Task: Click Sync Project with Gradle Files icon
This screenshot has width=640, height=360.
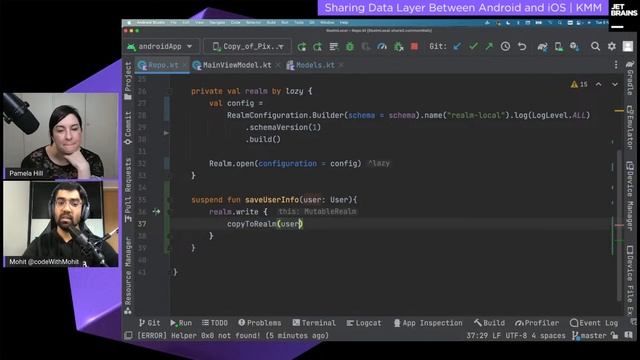Action: 542,47
